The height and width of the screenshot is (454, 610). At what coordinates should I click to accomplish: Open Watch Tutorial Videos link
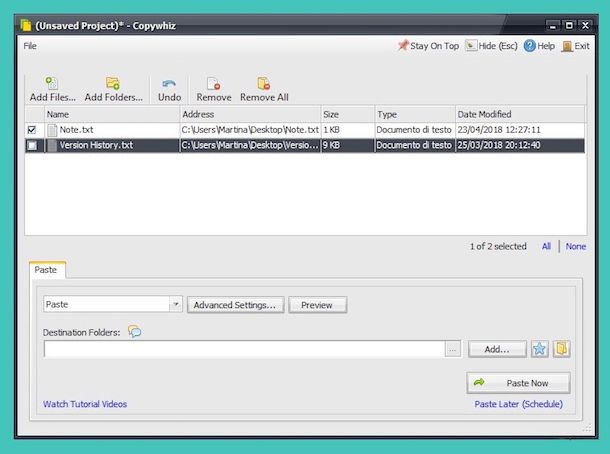point(85,404)
